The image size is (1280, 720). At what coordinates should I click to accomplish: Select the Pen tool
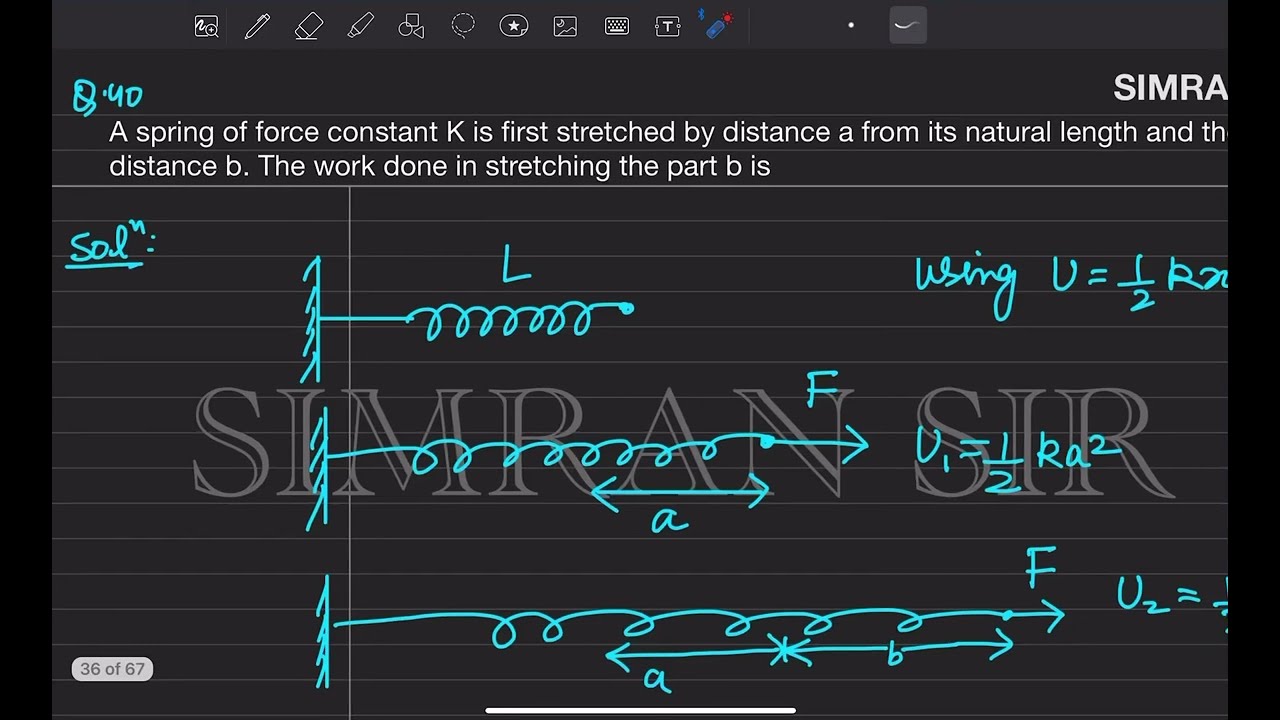tap(257, 27)
